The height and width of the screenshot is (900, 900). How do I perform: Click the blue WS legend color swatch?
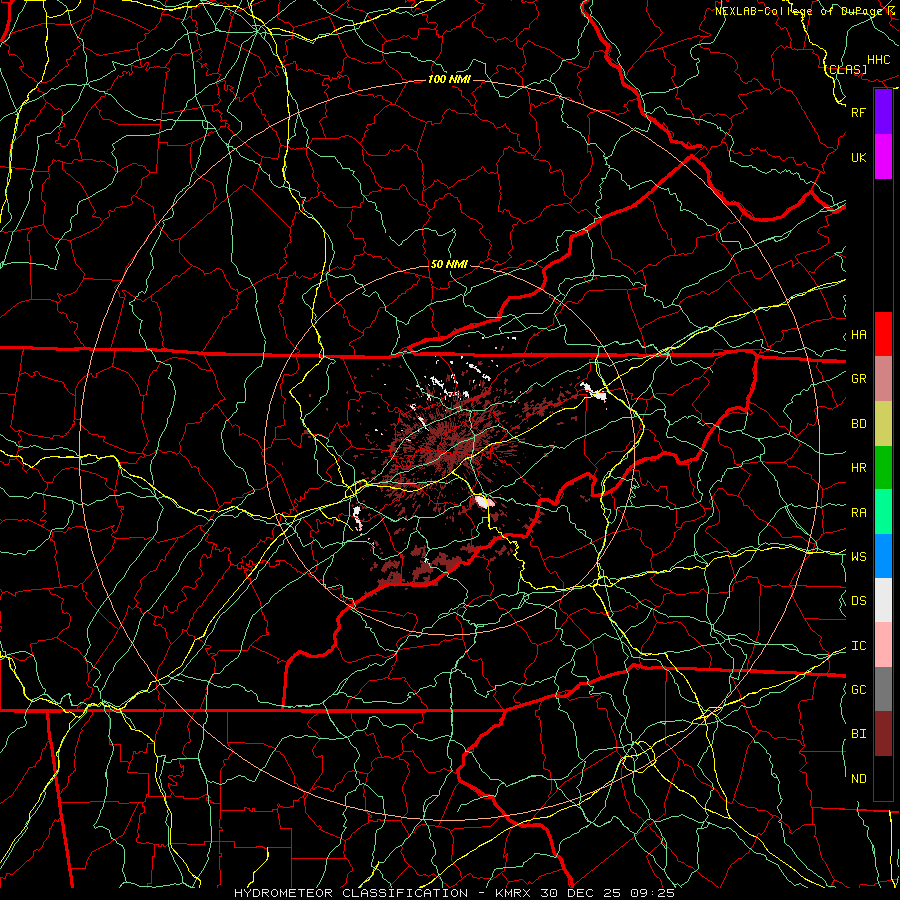coord(883,556)
